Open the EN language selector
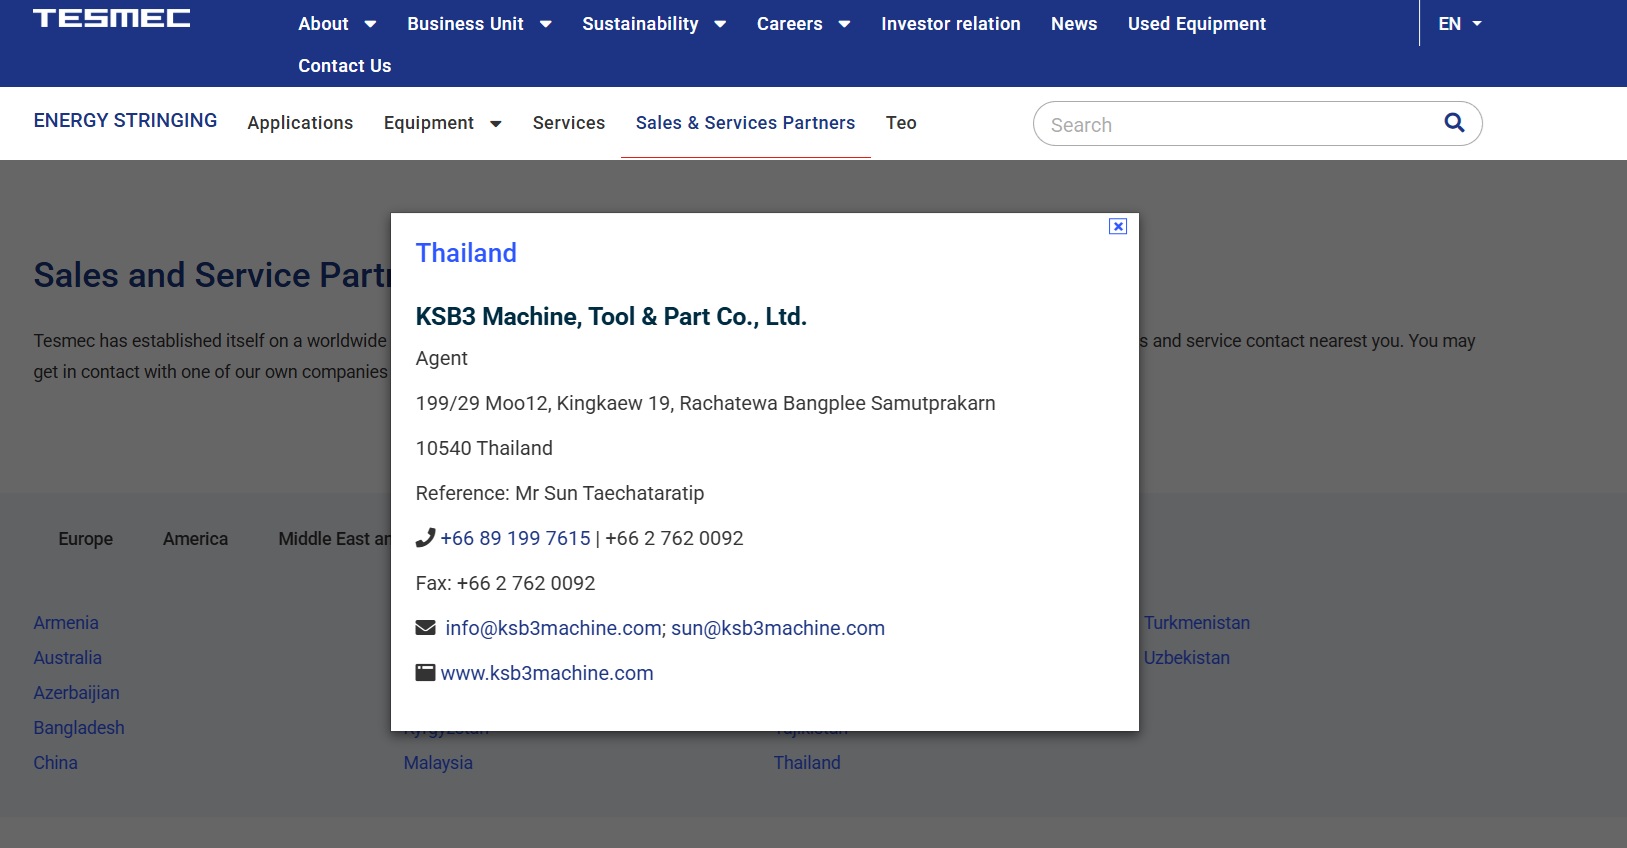Image resolution: width=1627 pixels, height=848 pixels. [1460, 24]
